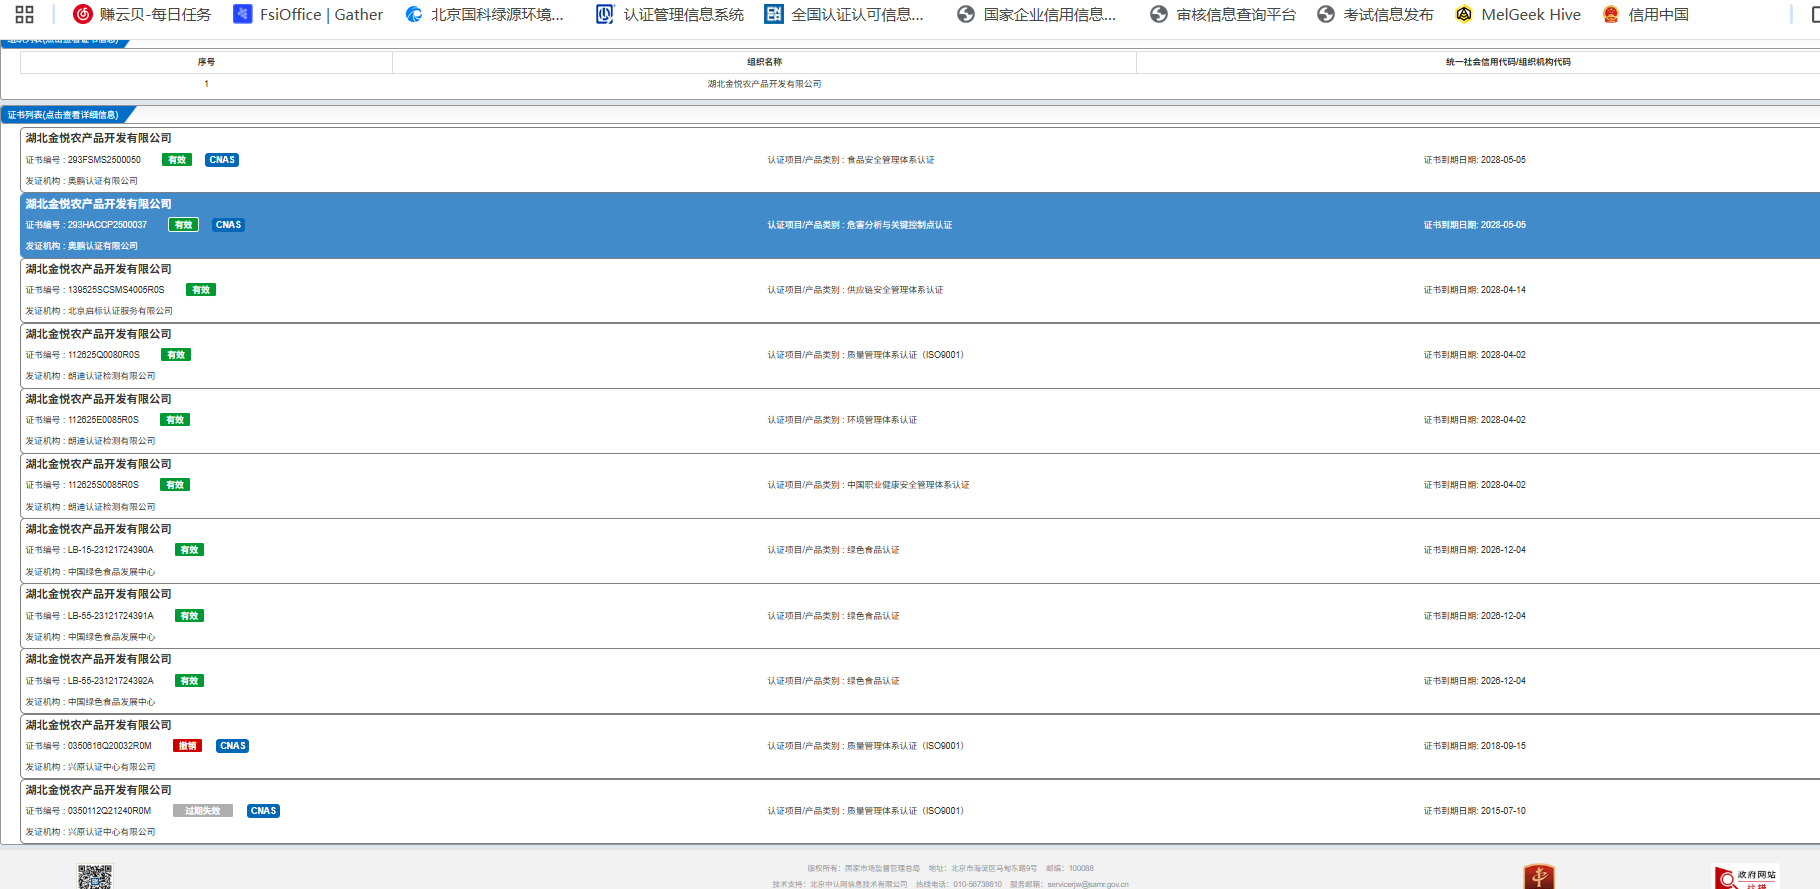Click 有效 badge on highlighted HACCP certificate row
This screenshot has height=889, width=1820.
tap(183, 225)
